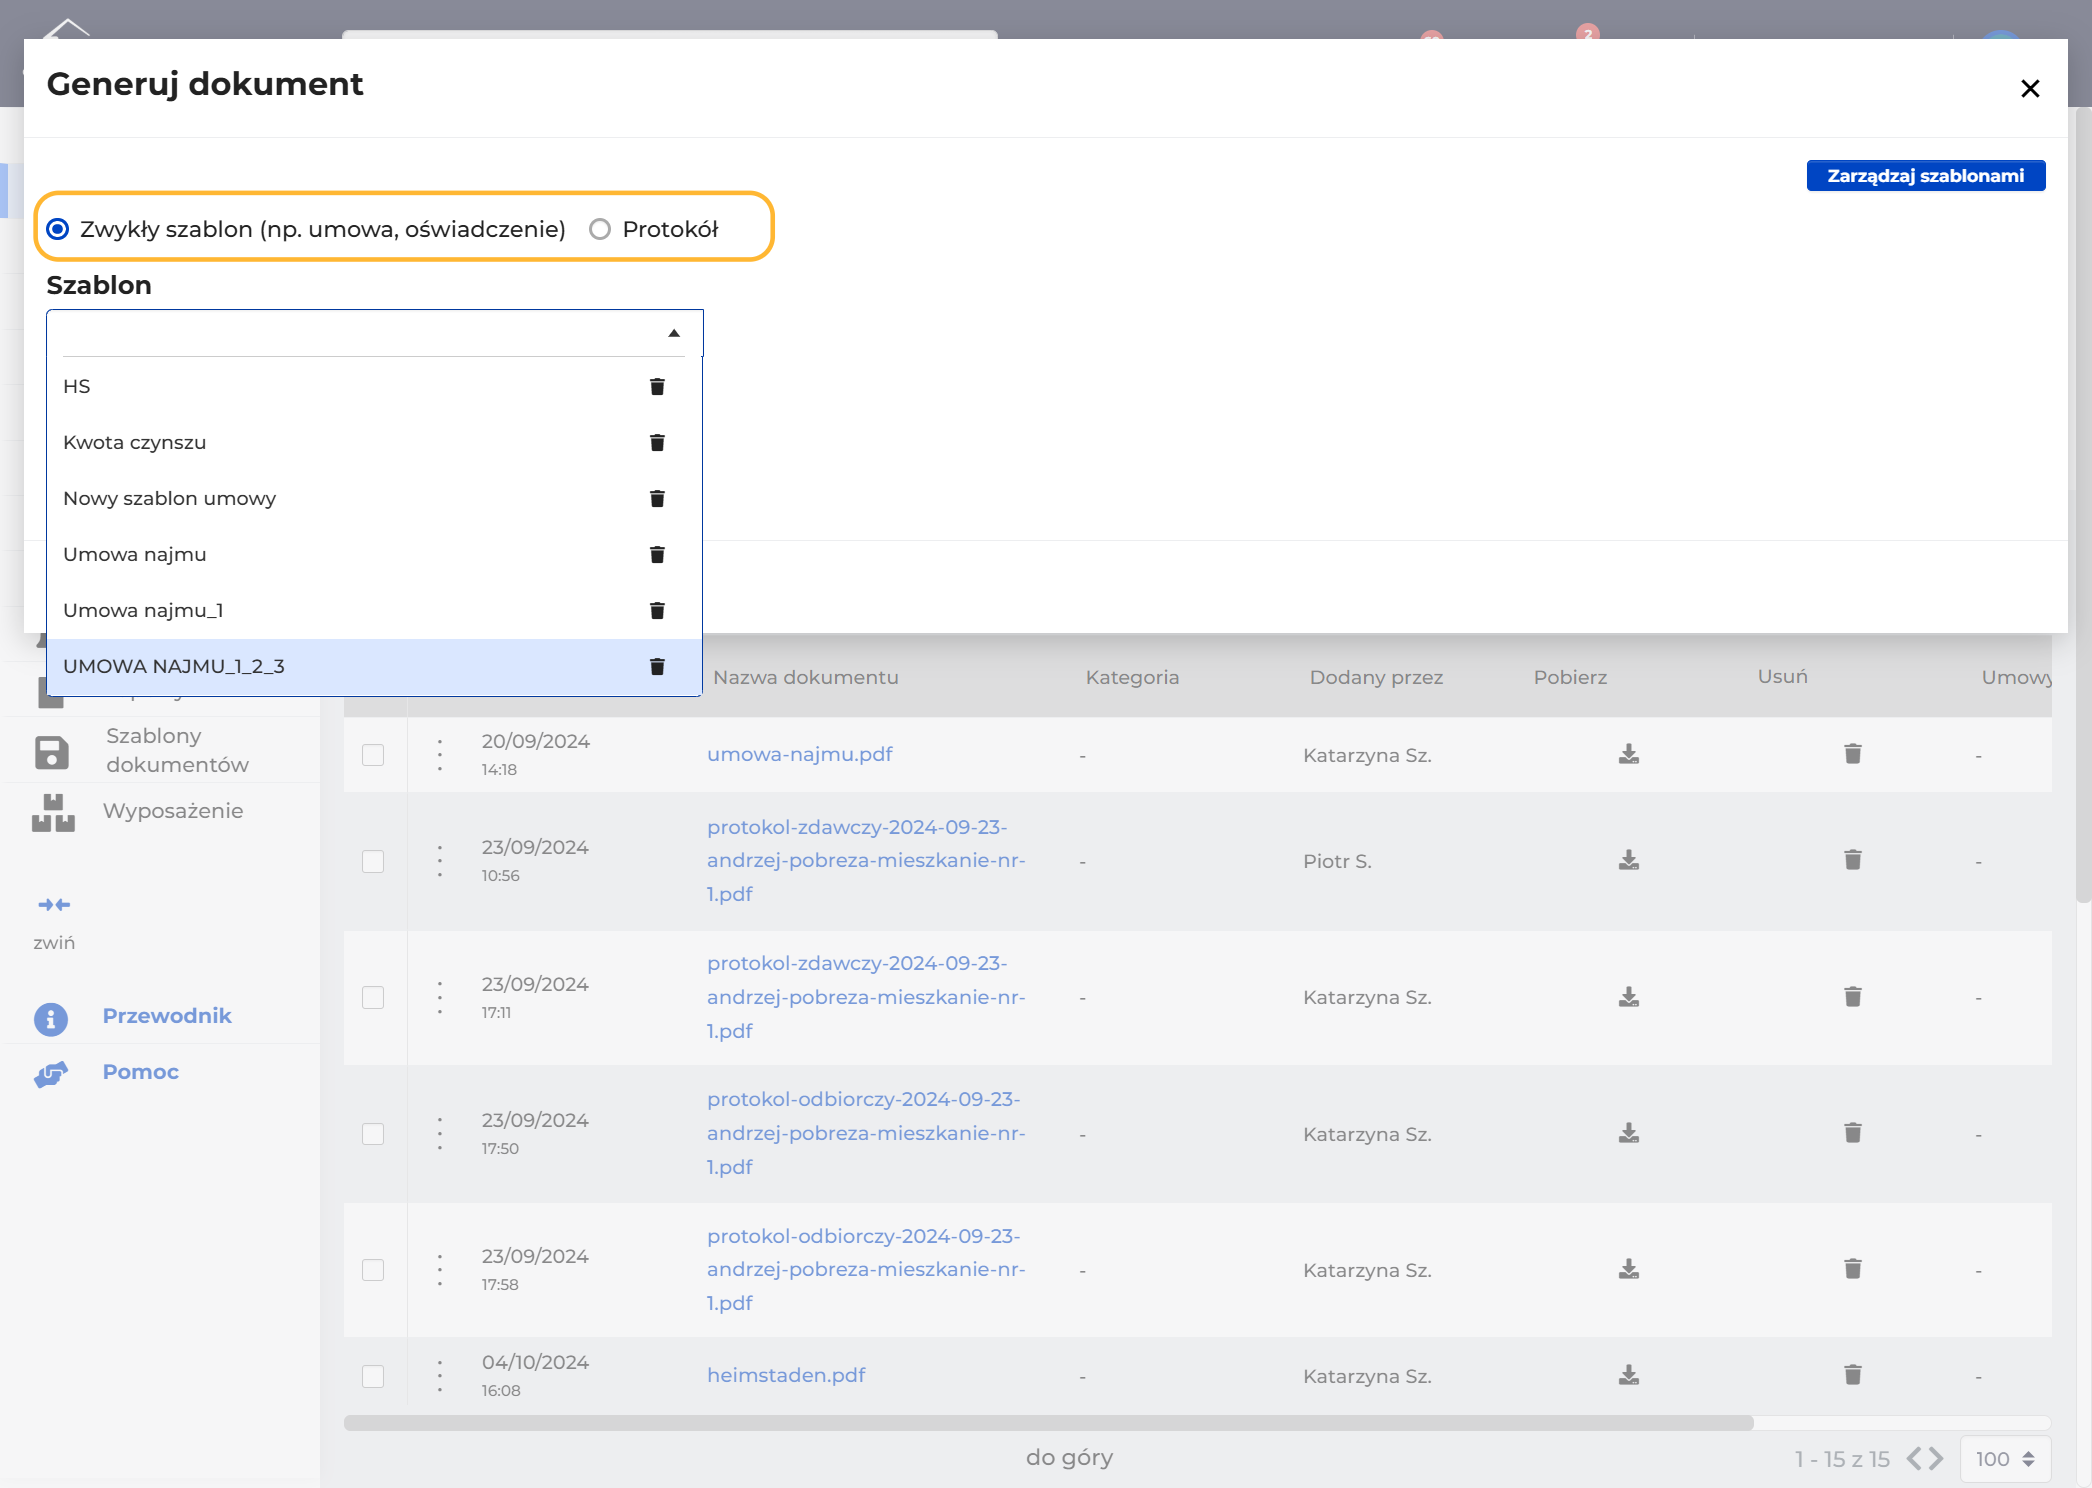
Task: Open Wyposażenie in sidebar
Action: (173, 810)
